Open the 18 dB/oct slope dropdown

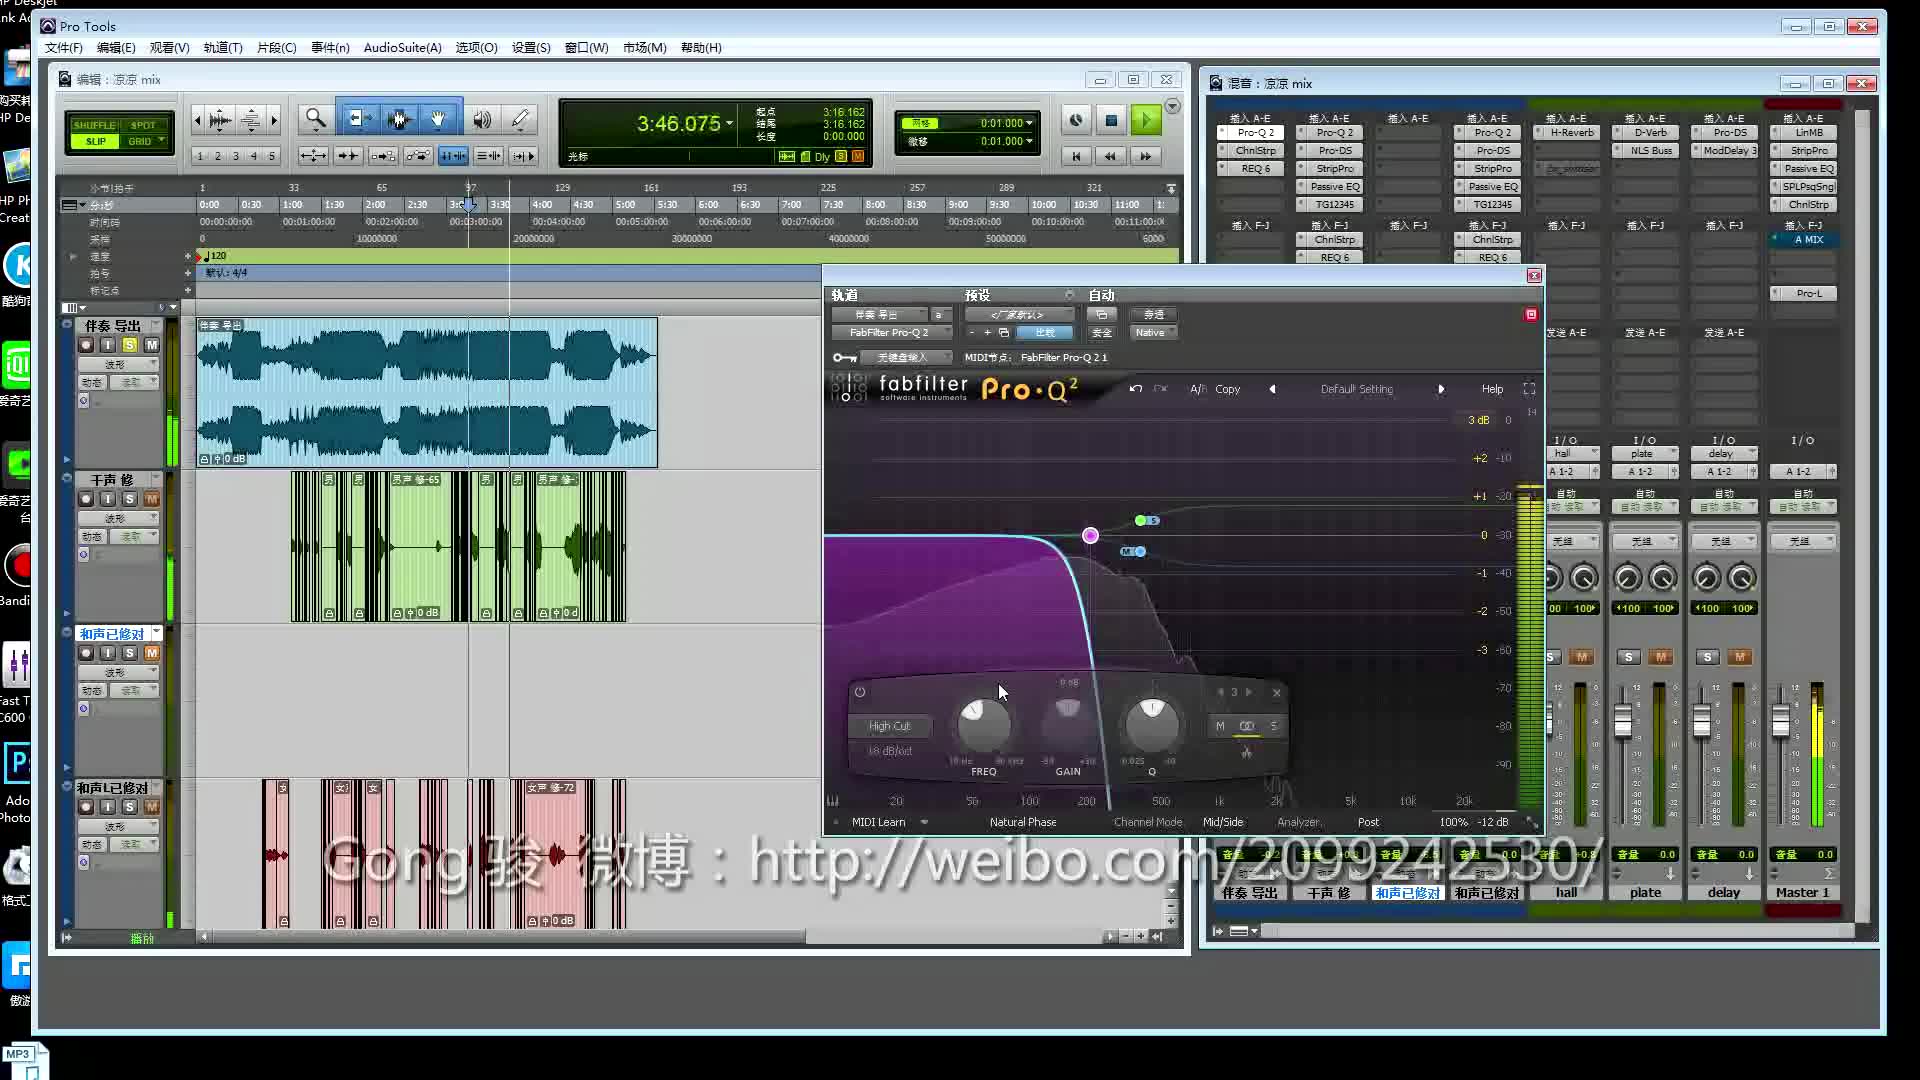pyautogui.click(x=889, y=751)
